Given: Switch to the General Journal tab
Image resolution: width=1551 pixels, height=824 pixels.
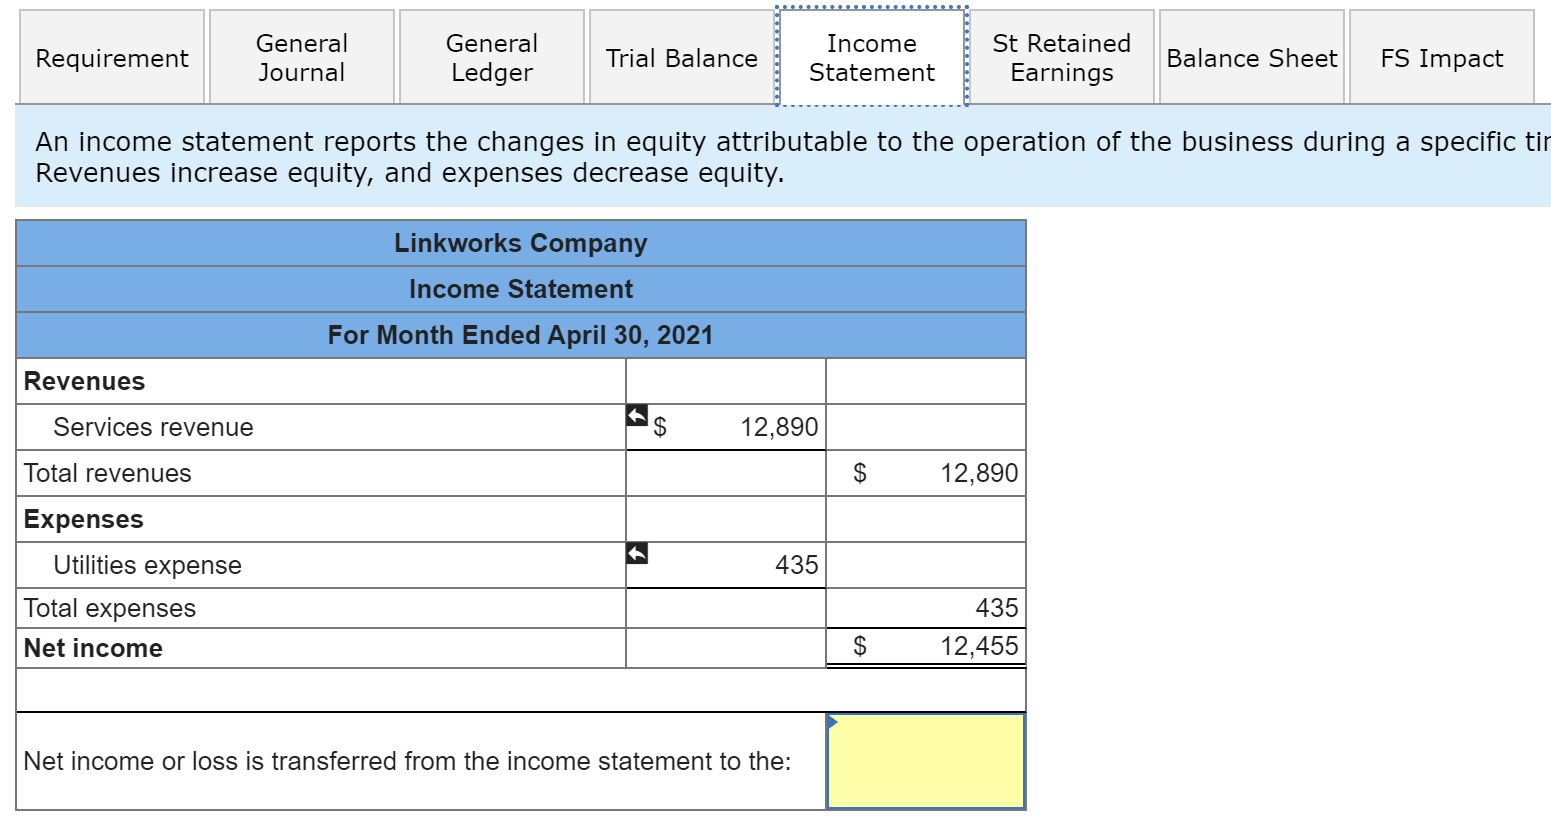Looking at the screenshot, I should (301, 58).
